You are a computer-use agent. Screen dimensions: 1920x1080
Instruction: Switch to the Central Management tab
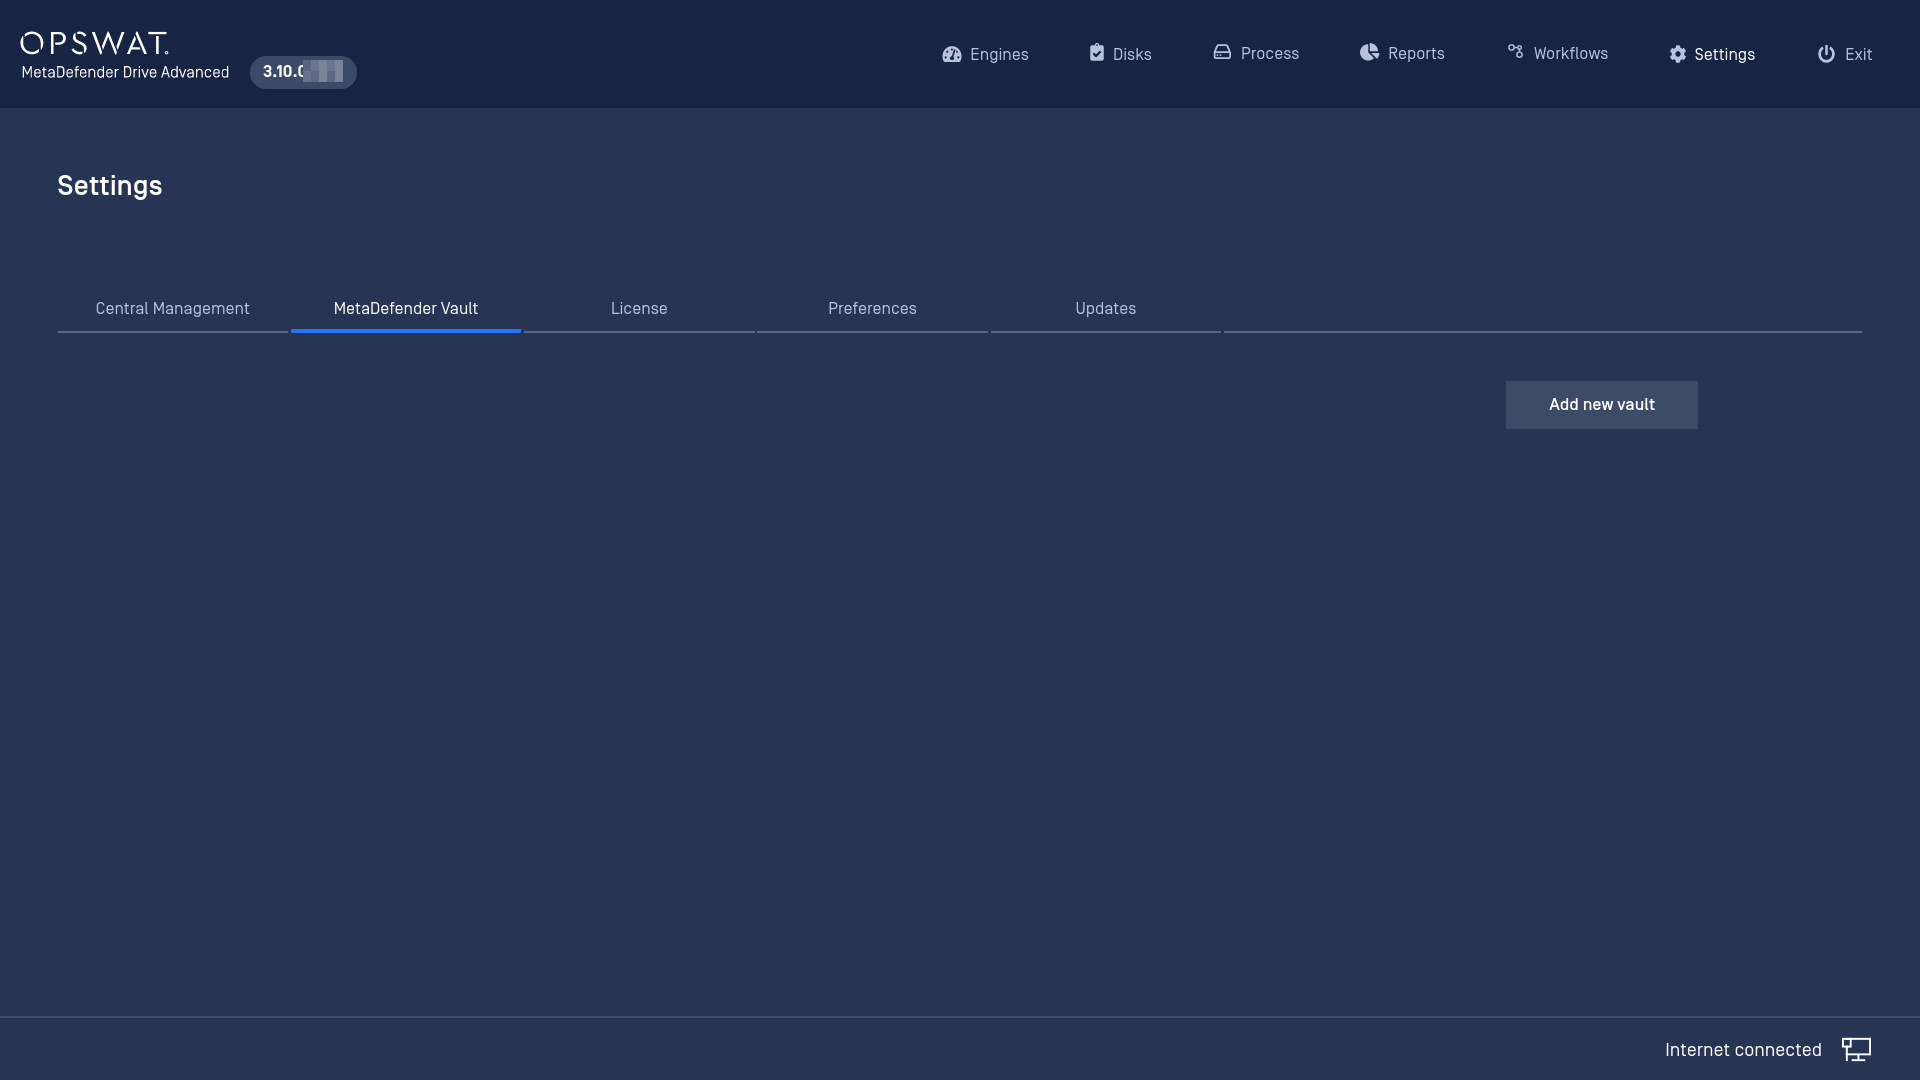coord(173,309)
